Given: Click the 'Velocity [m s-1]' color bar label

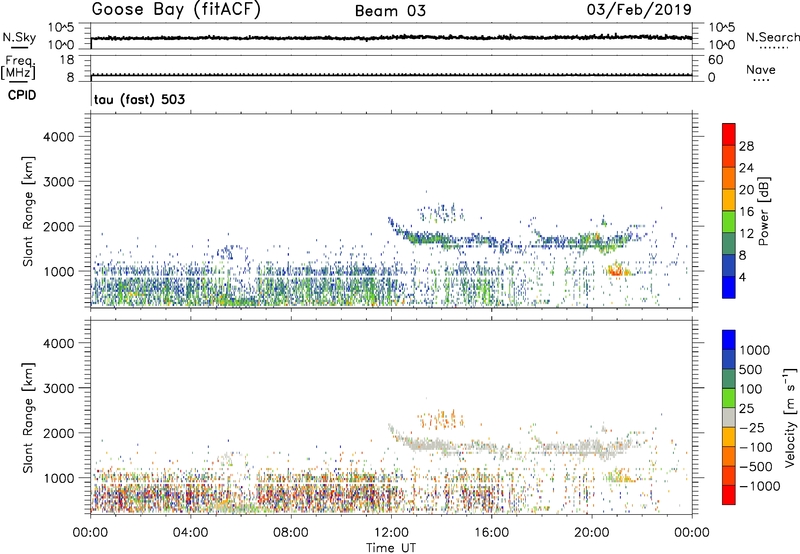Looking at the screenshot, I should (791, 417).
